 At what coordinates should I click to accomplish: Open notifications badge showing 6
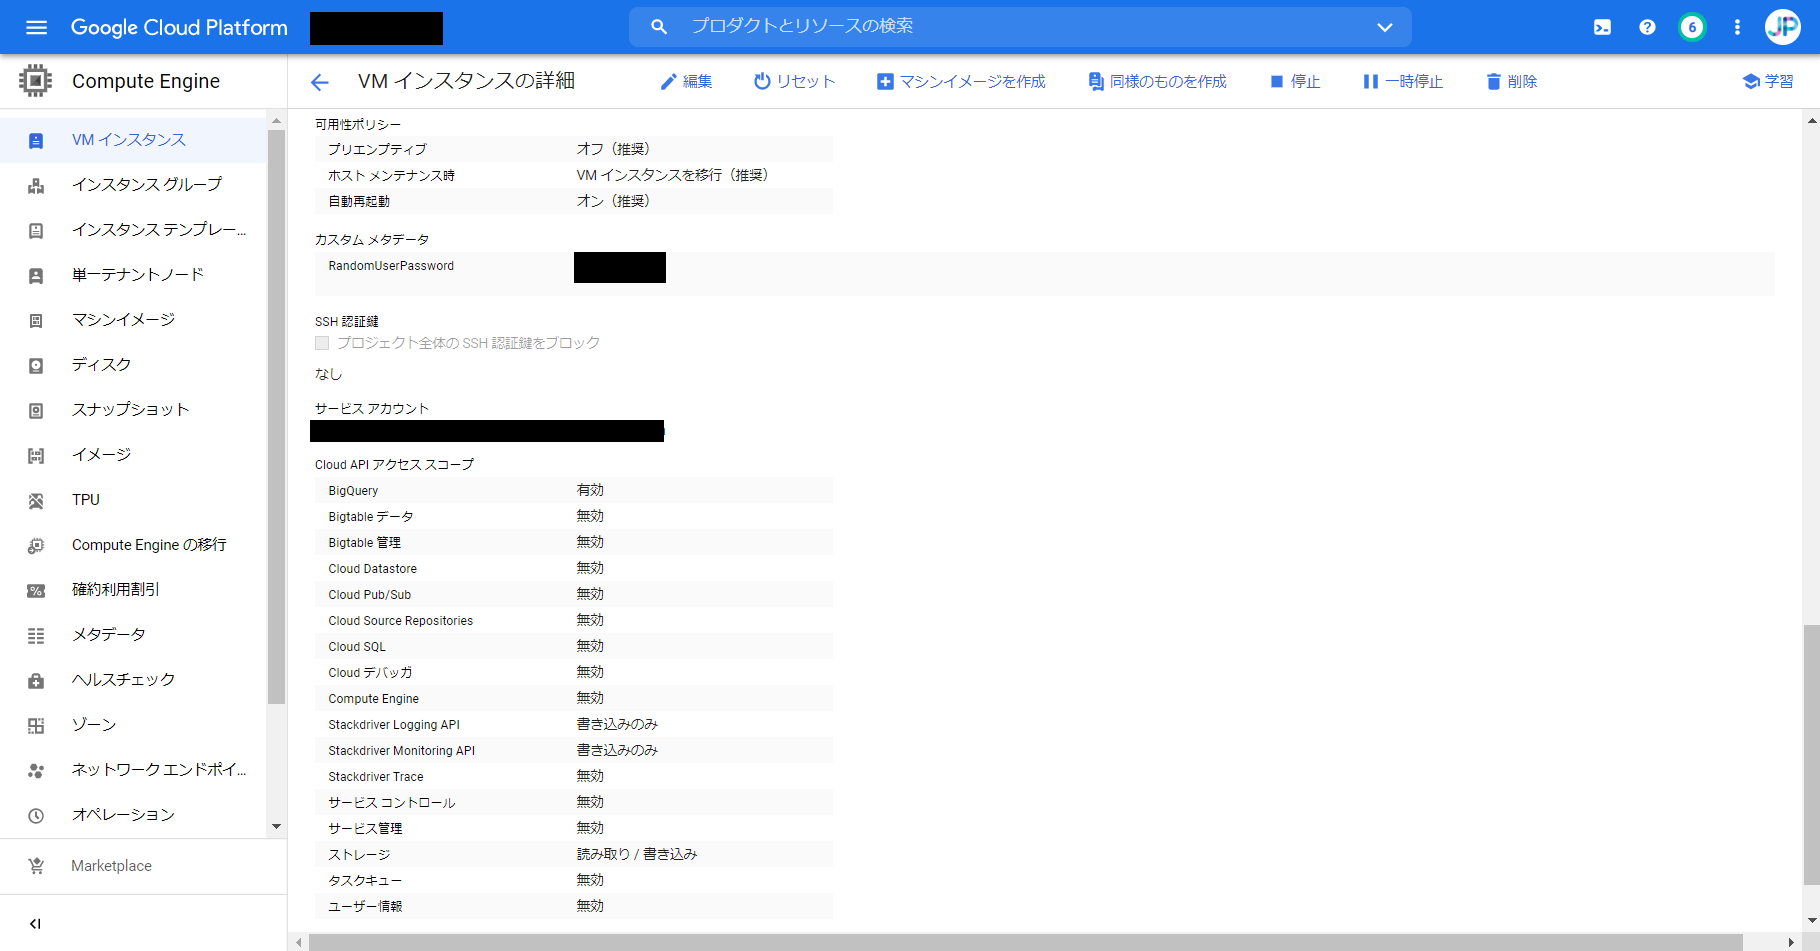[1692, 27]
